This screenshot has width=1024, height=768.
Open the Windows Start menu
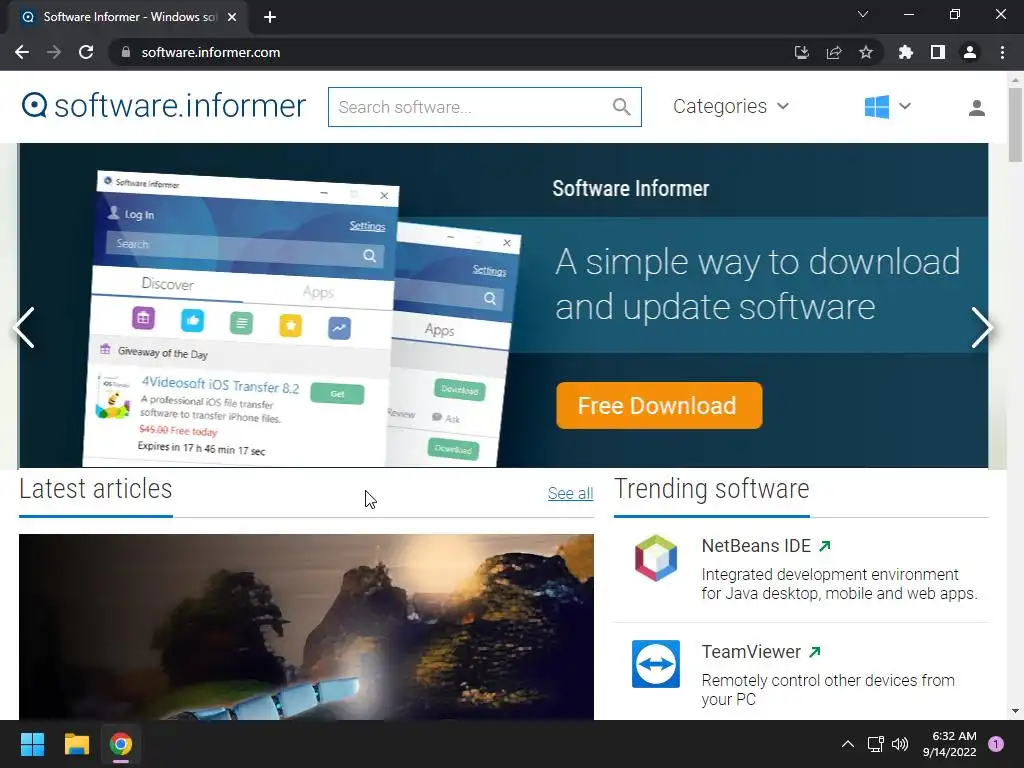[32, 744]
